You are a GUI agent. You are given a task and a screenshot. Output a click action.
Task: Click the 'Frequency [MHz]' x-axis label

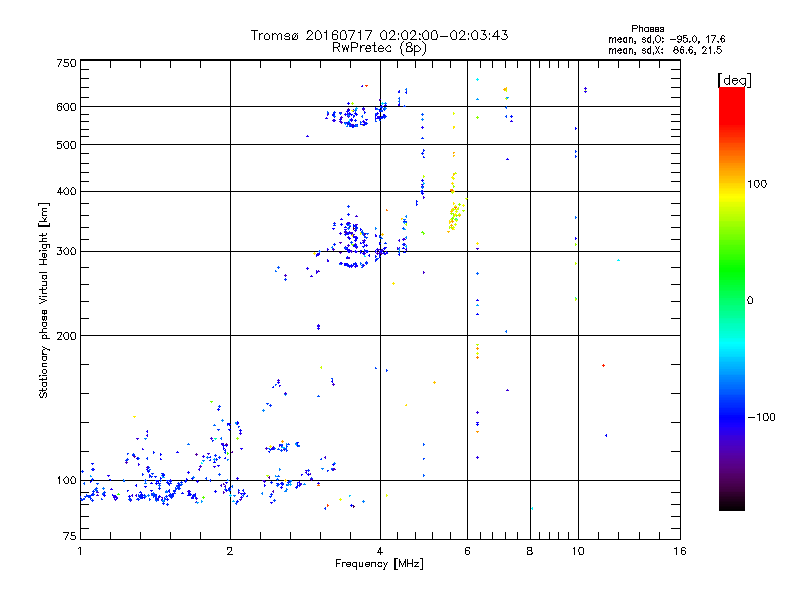pos(379,564)
